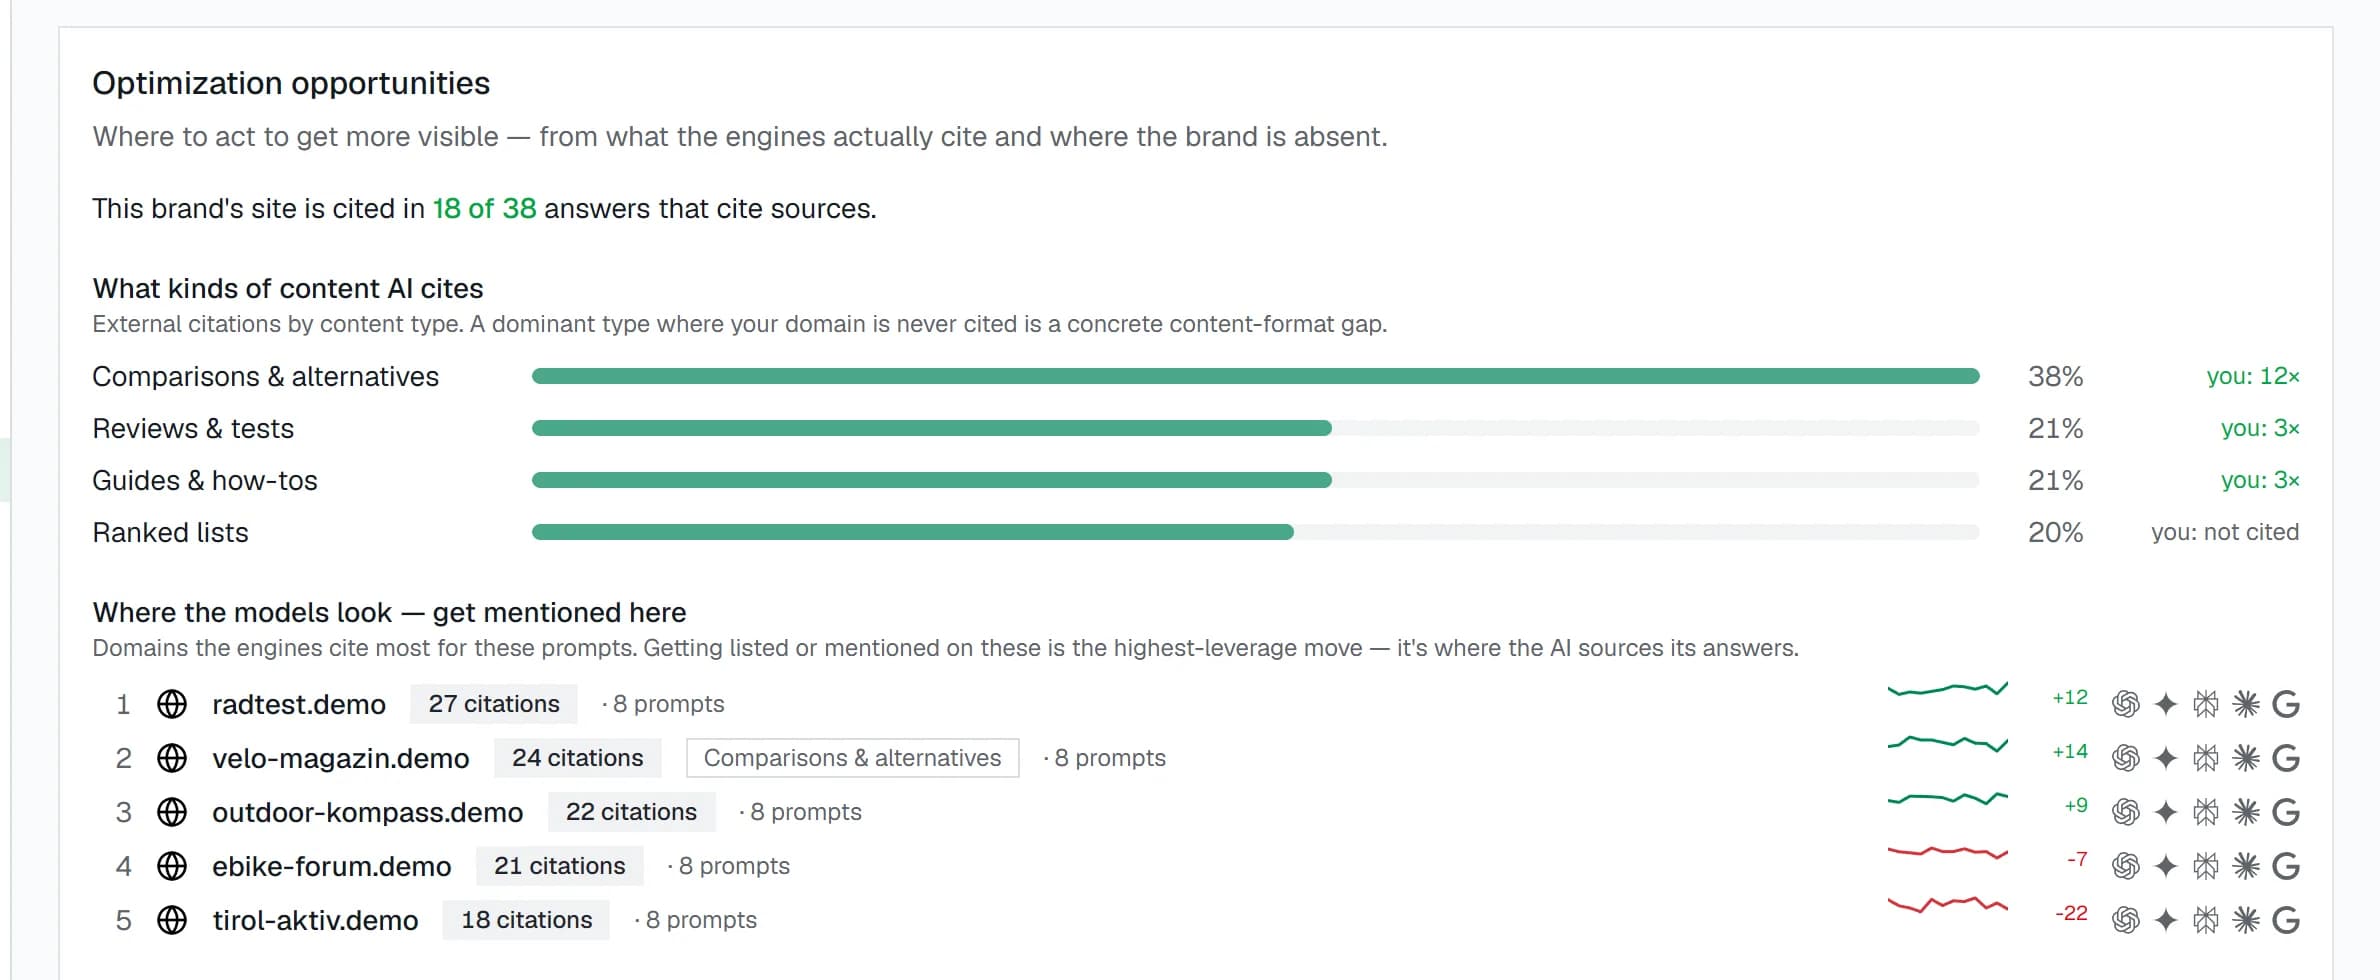Click the globe icon next to tirol-aktiv.demo
This screenshot has width=2380, height=980.
click(172, 921)
